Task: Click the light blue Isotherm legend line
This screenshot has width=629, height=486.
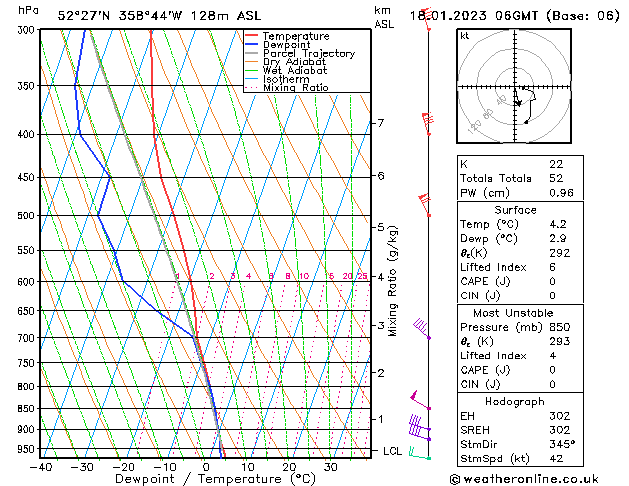Action: (x=252, y=79)
